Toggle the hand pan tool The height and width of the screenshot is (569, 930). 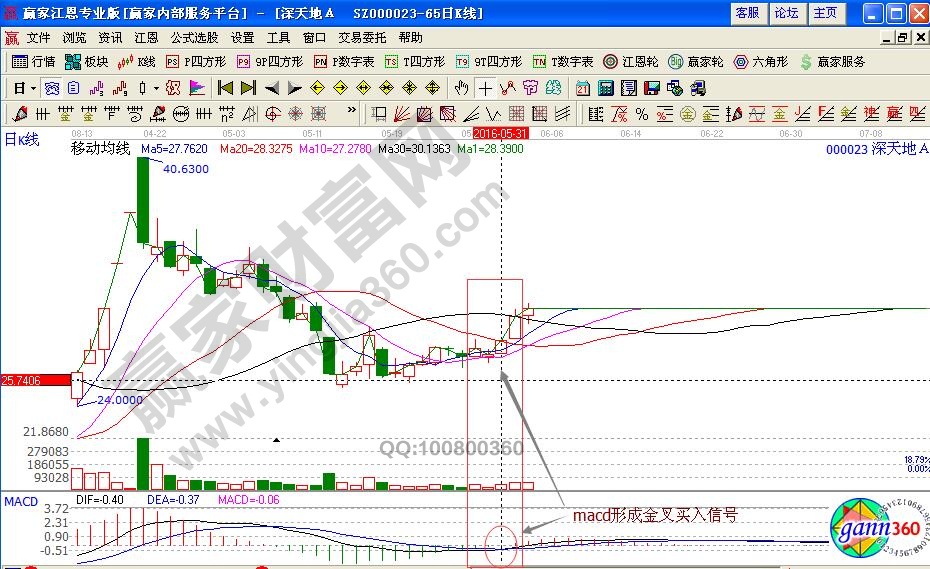pos(462,88)
